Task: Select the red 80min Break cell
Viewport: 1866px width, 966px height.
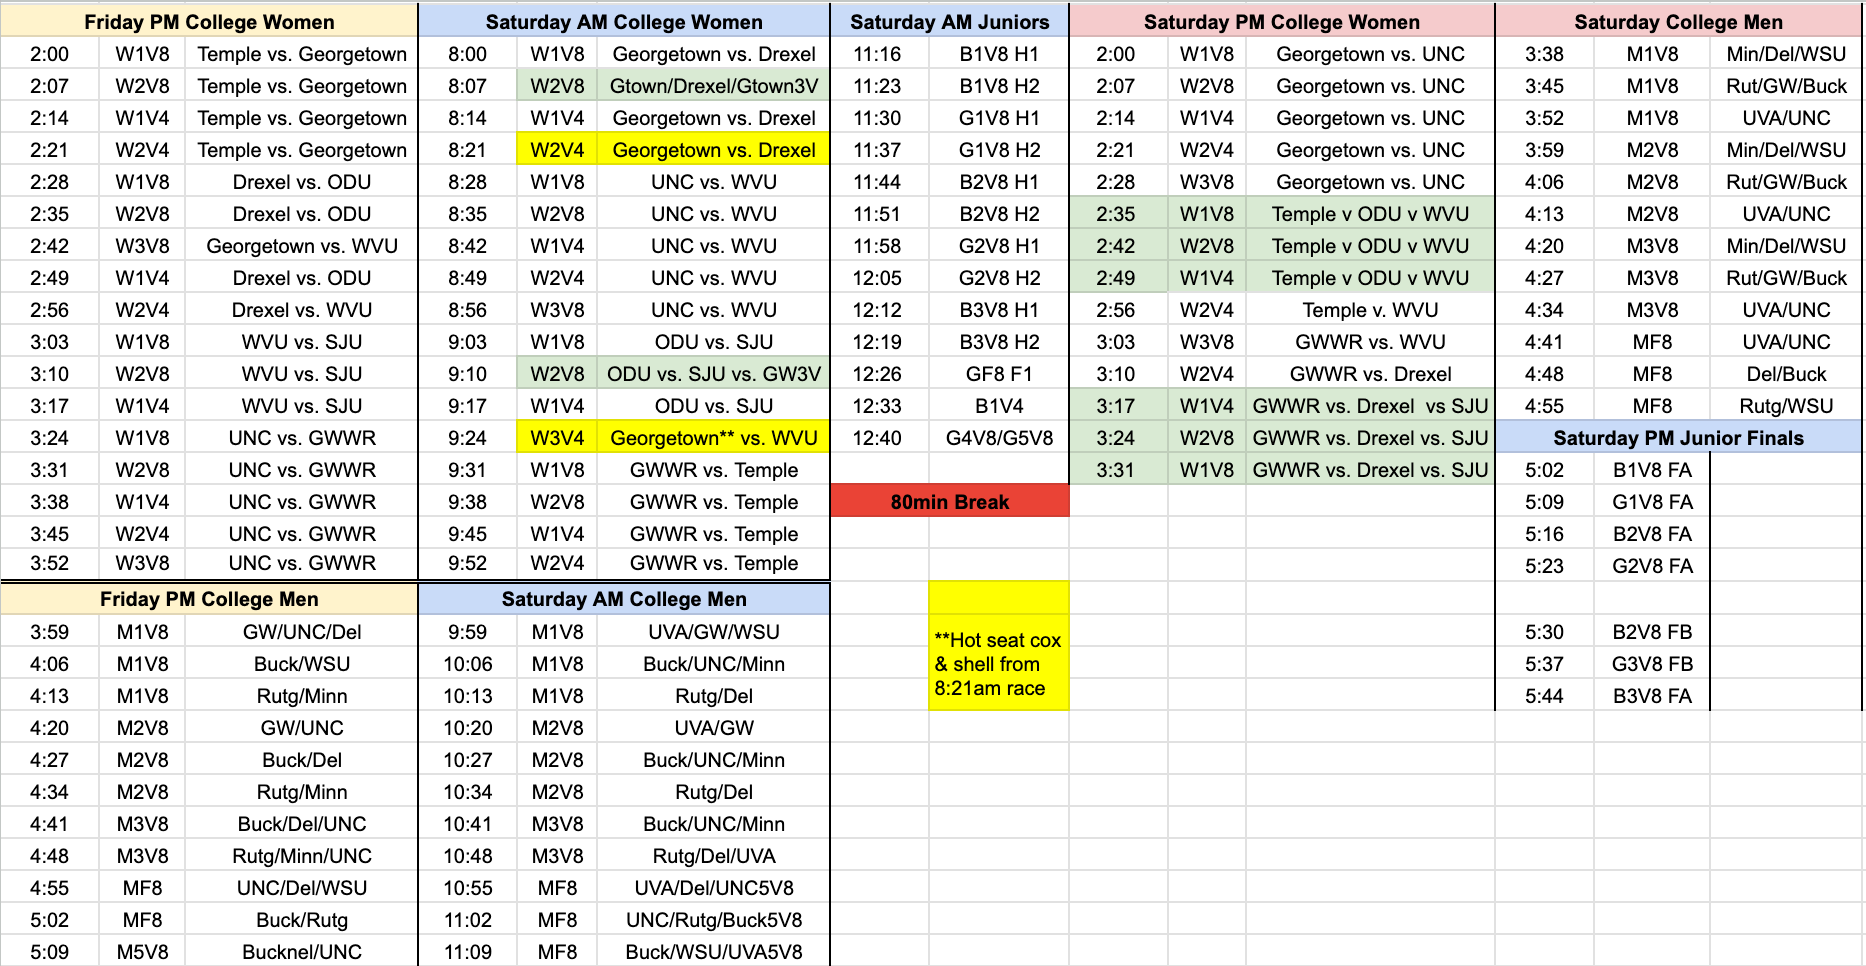Action: 949,502
